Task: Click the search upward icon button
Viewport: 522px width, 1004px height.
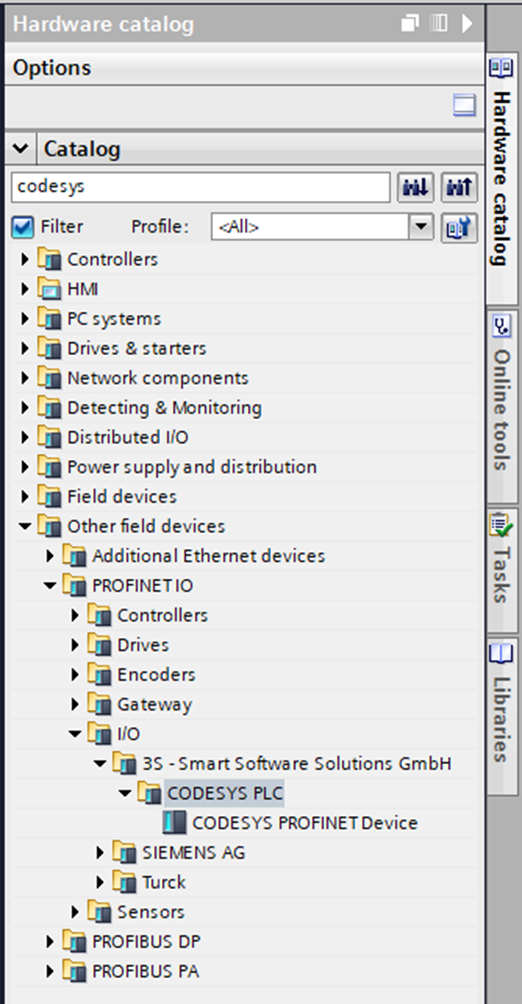Action: (459, 187)
